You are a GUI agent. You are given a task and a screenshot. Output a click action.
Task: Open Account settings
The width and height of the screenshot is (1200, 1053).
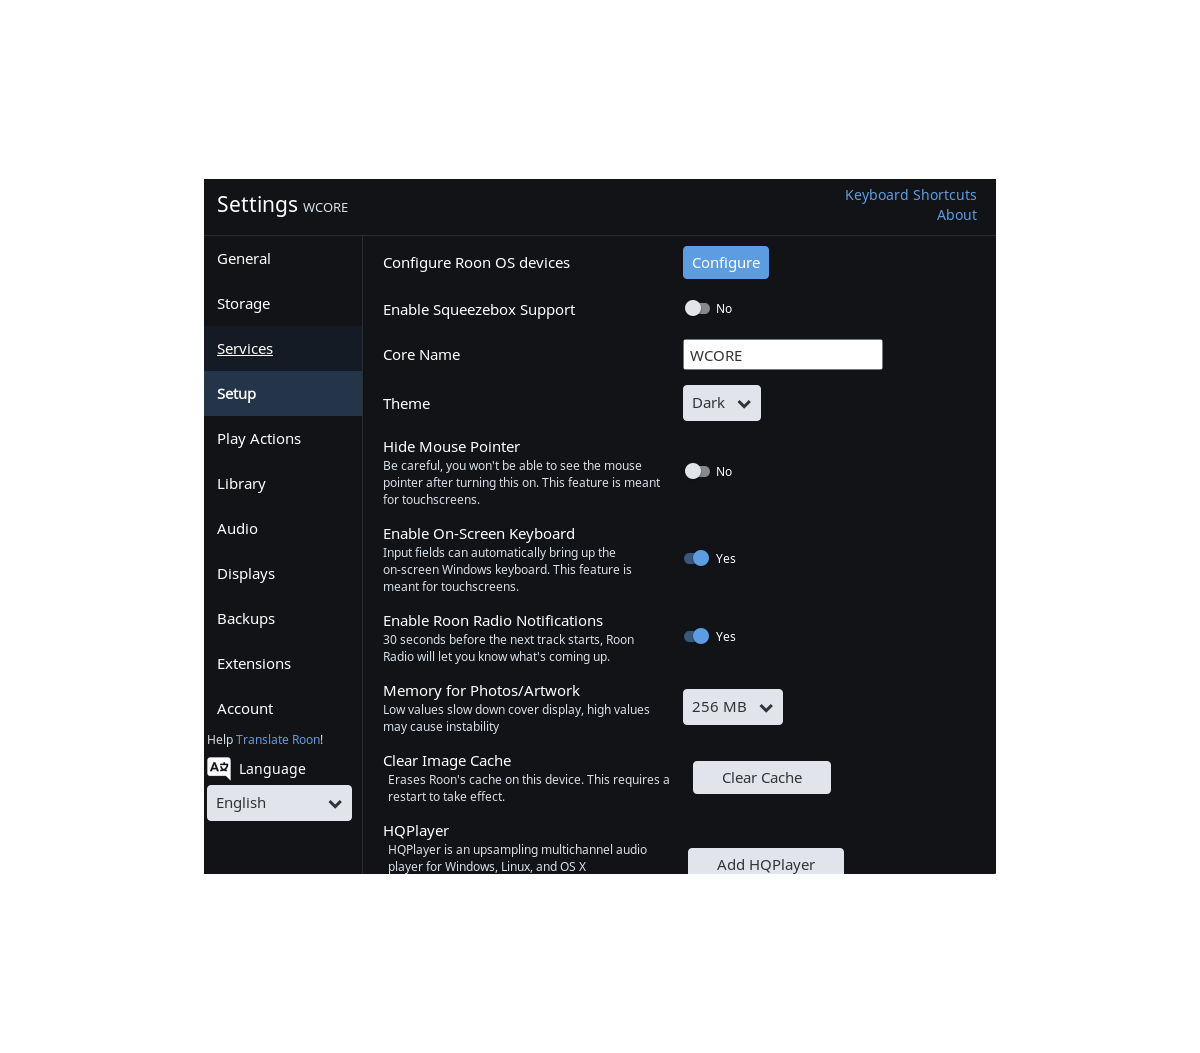(x=283, y=708)
